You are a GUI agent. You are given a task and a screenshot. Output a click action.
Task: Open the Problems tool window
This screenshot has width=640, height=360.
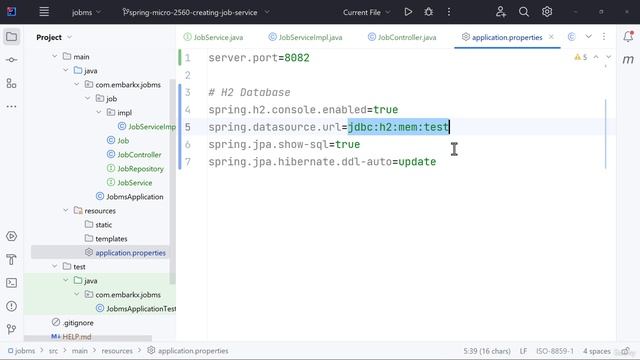[x=11, y=306]
